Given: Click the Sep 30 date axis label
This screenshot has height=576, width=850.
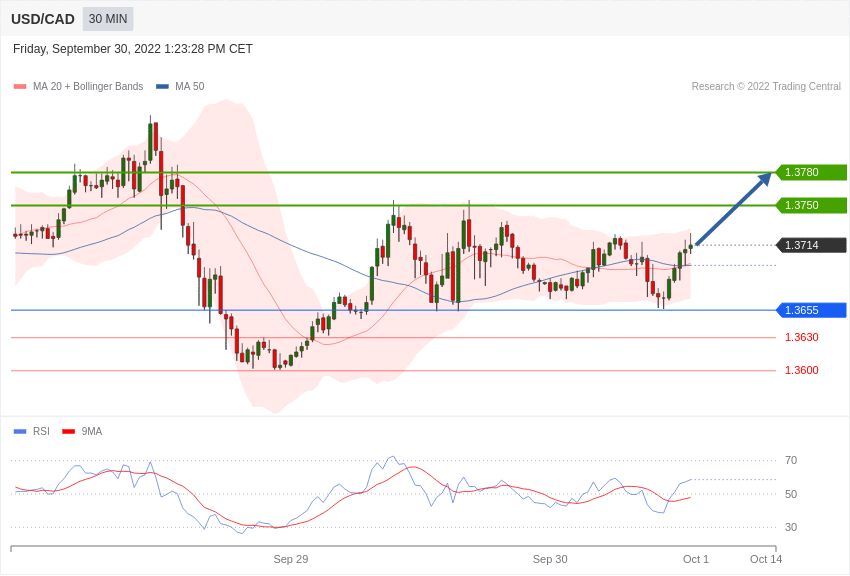Looking at the screenshot, I should pos(550,559).
